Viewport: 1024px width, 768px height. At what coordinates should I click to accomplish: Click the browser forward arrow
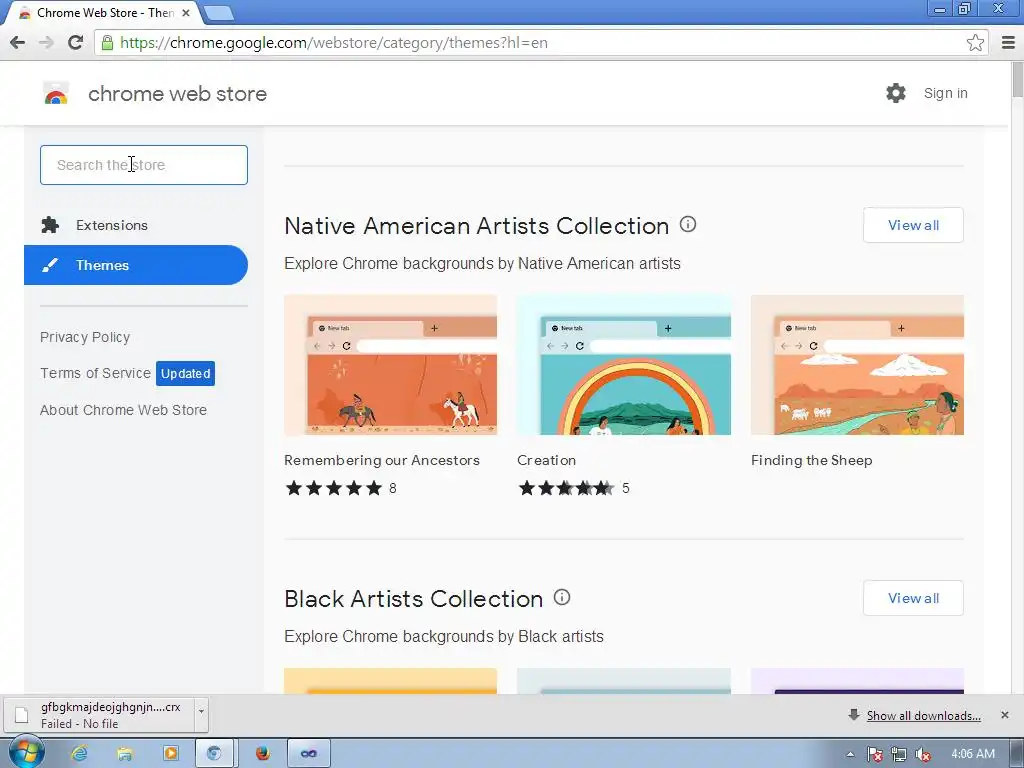click(46, 43)
